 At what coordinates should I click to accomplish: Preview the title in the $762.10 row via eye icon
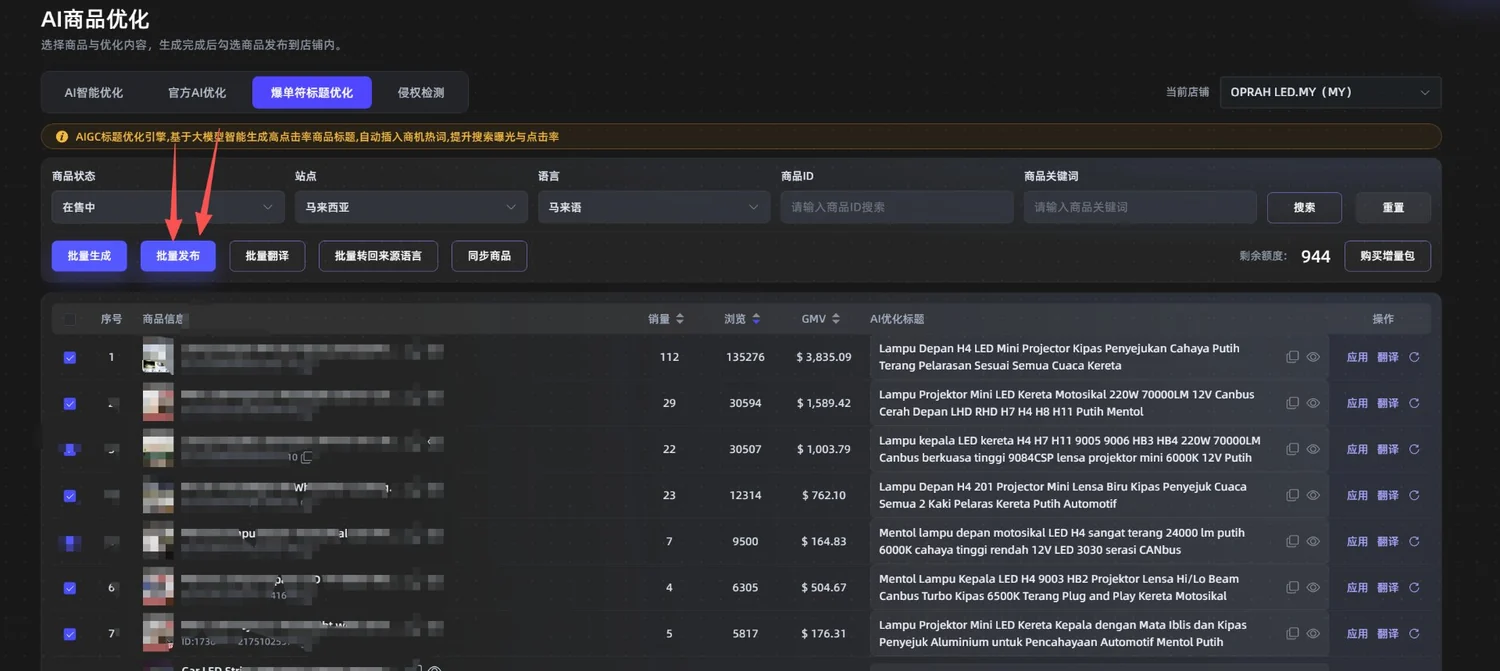tap(1313, 495)
